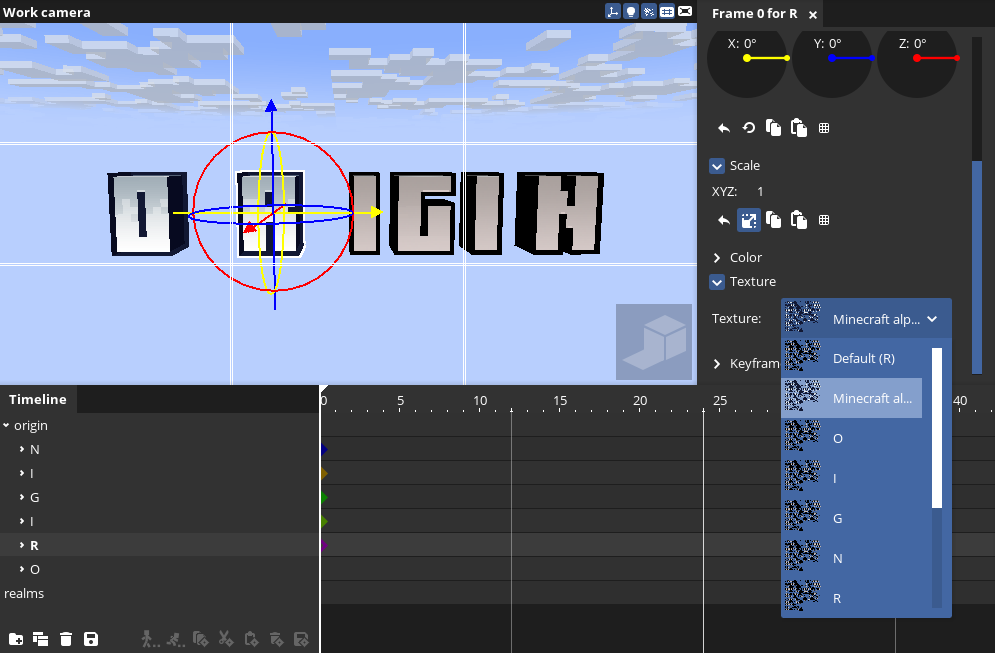Expand the G timeline item arrow
995x653 pixels.
click(x=22, y=497)
